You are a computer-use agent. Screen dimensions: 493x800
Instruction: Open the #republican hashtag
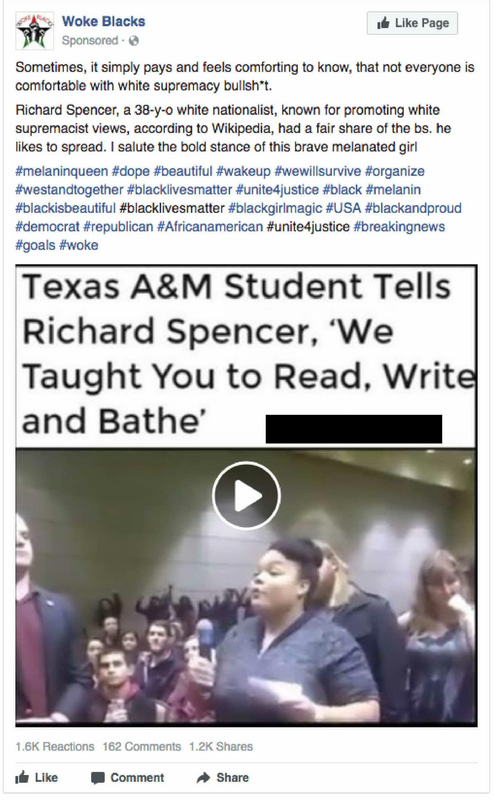118,227
